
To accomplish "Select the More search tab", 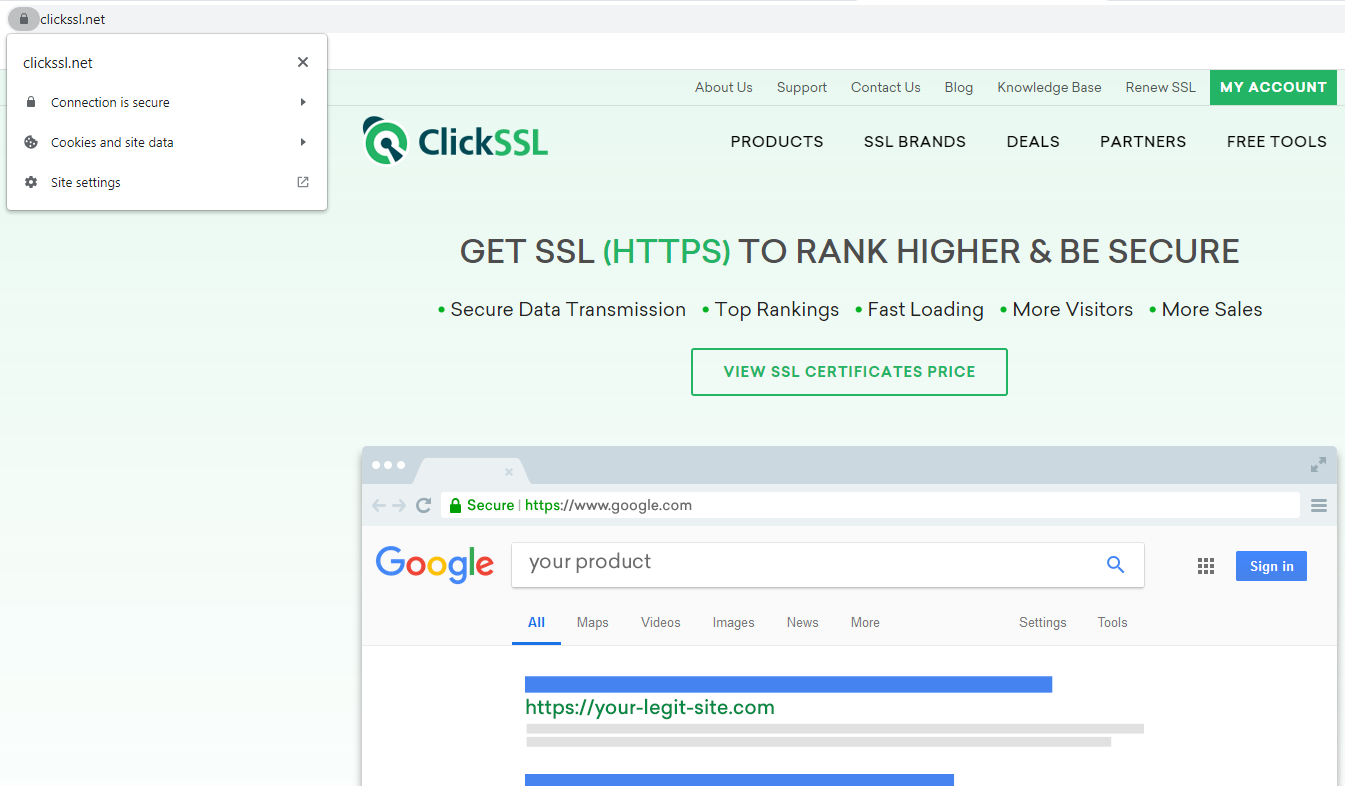I will click(x=865, y=622).
